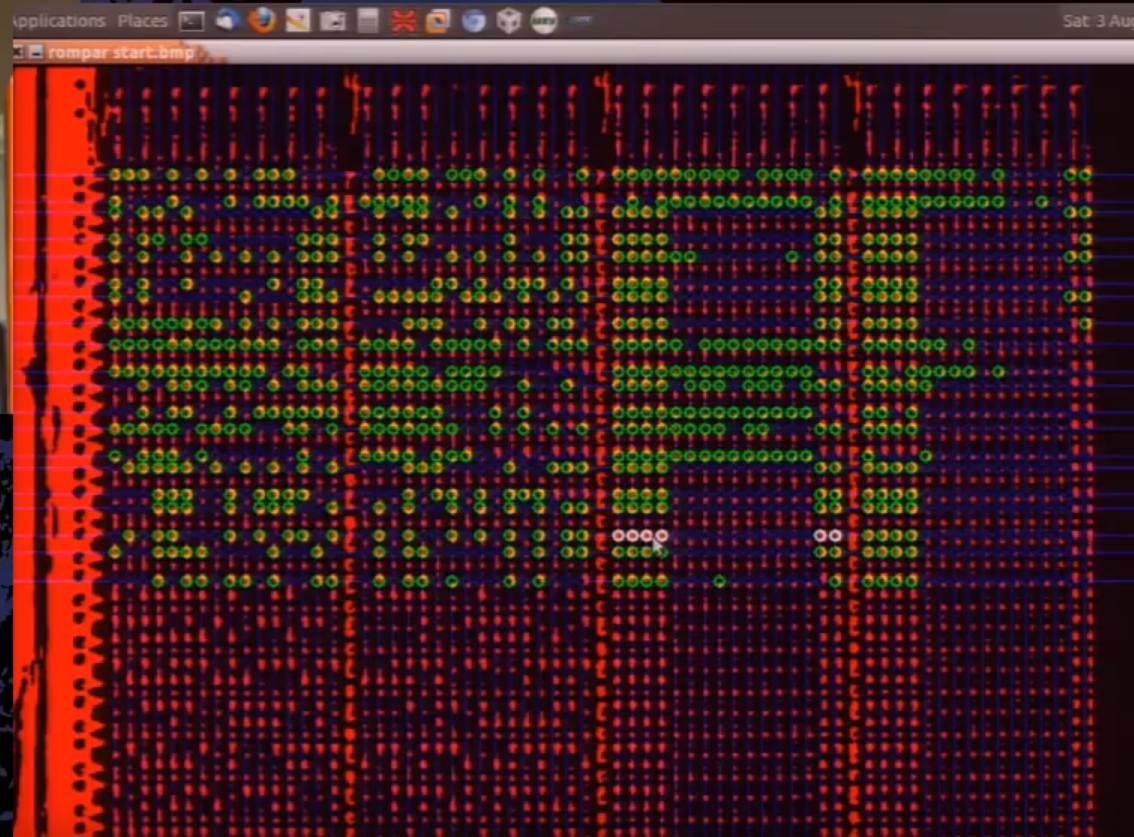Launch the Thunderbird mail client
Screen dimensions: 1134x837
point(228,20)
